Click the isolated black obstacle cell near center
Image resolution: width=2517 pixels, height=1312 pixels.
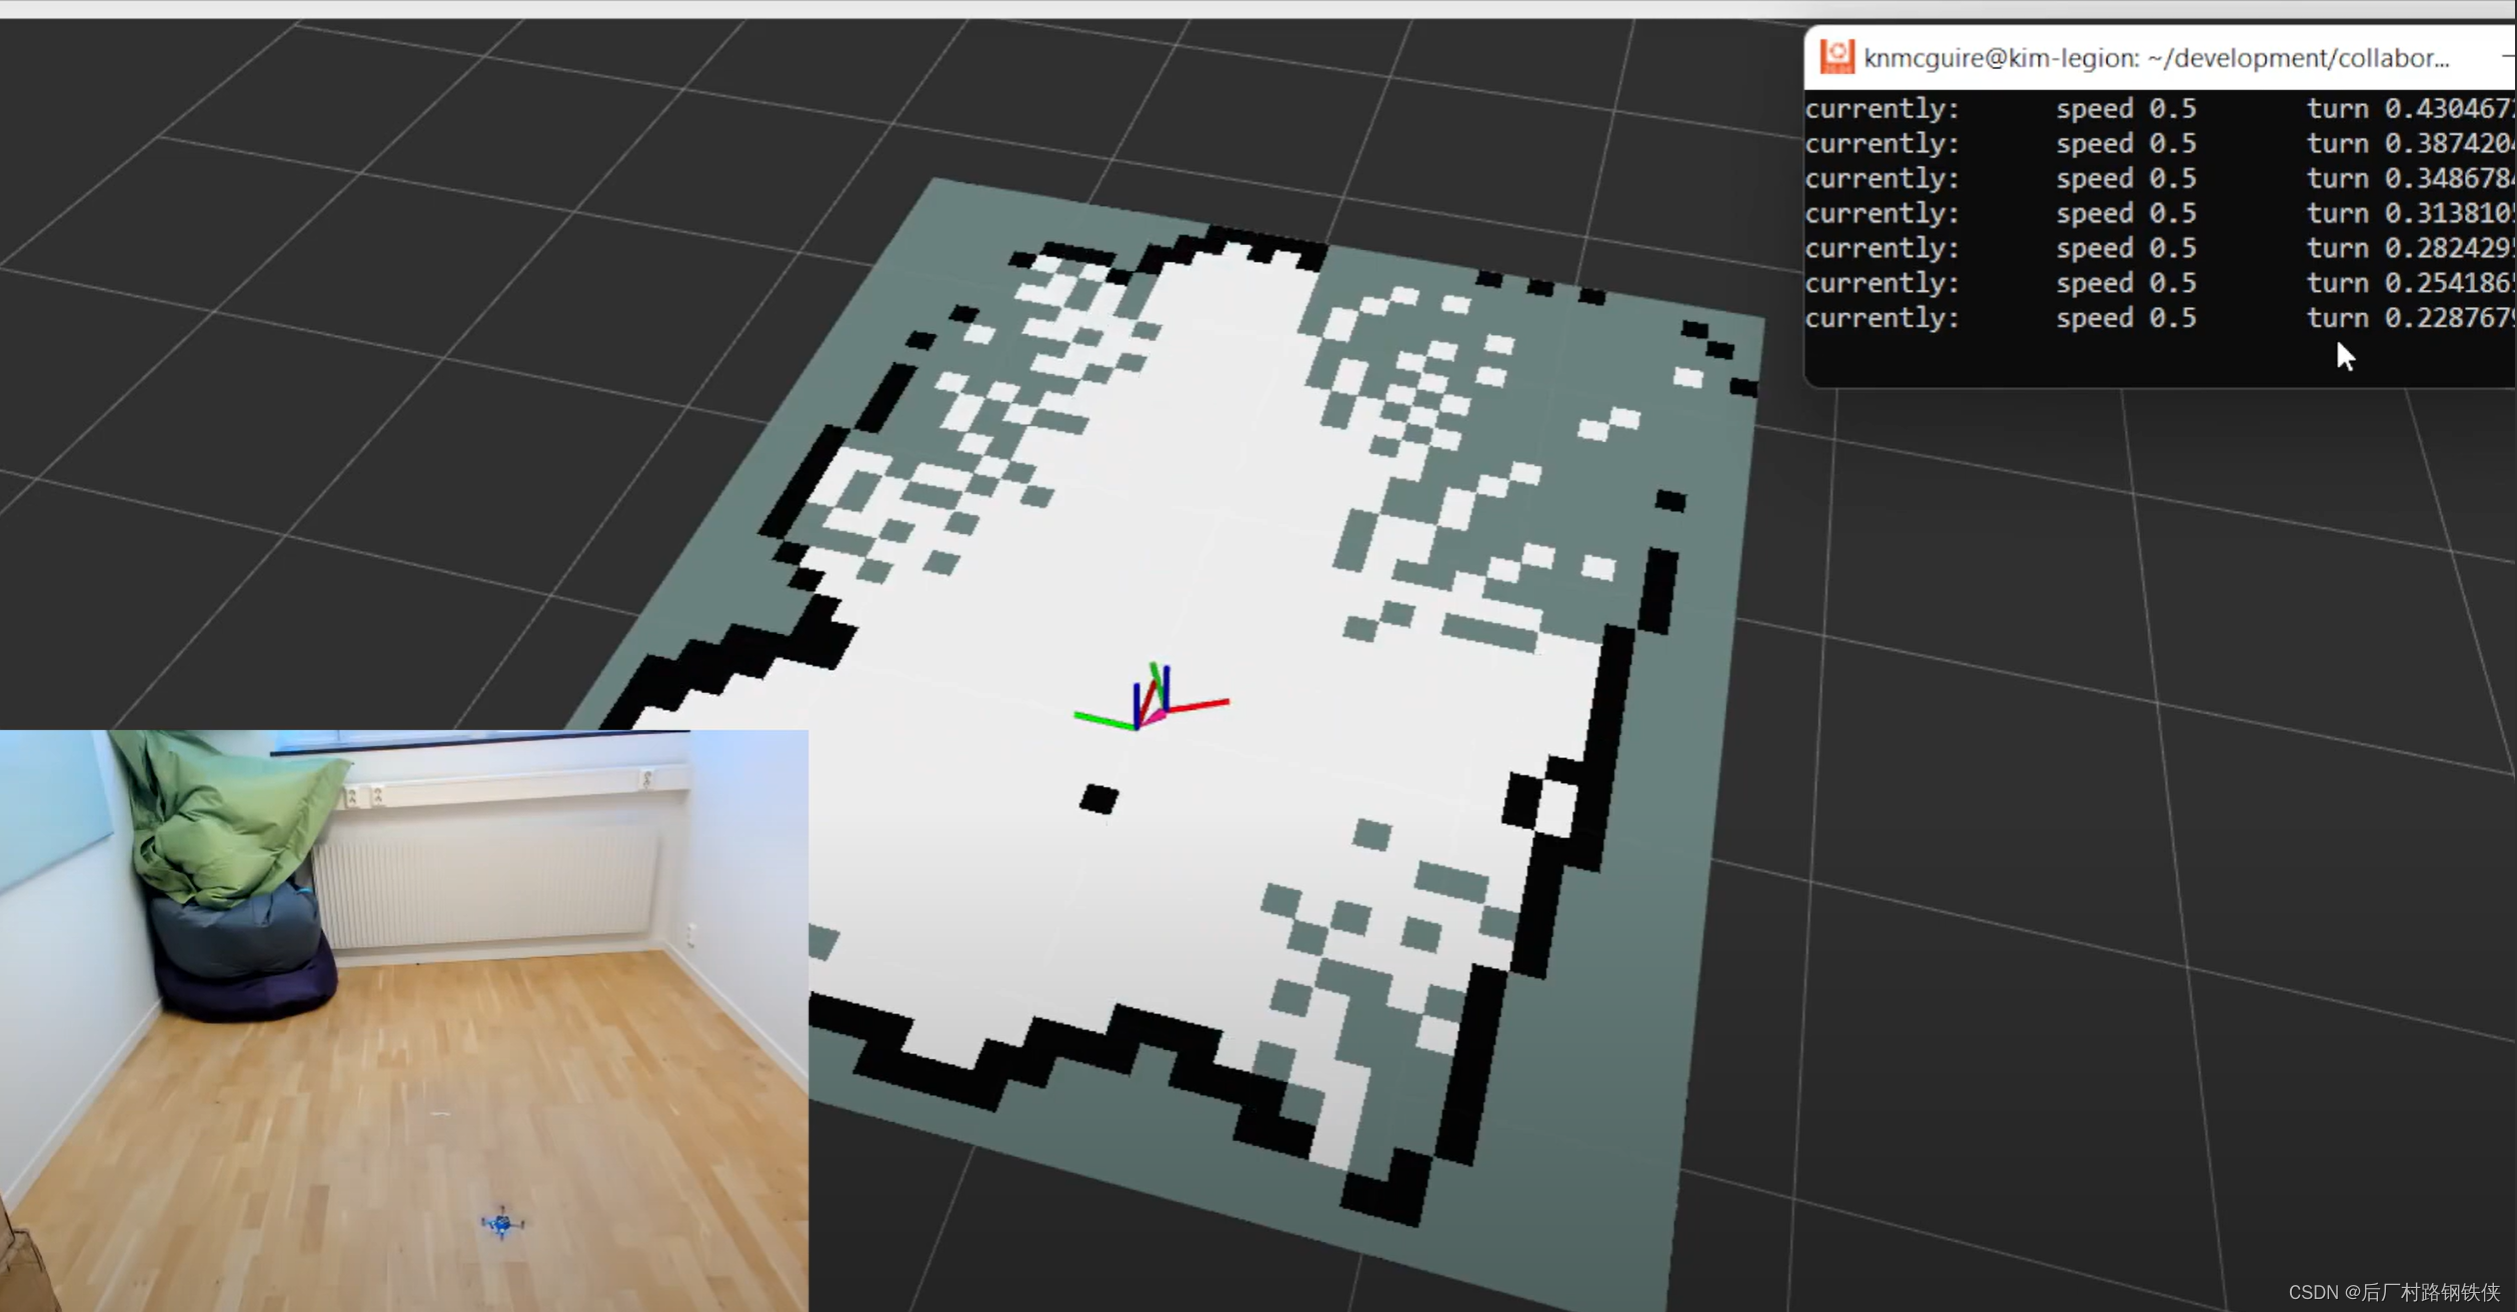coord(1099,799)
